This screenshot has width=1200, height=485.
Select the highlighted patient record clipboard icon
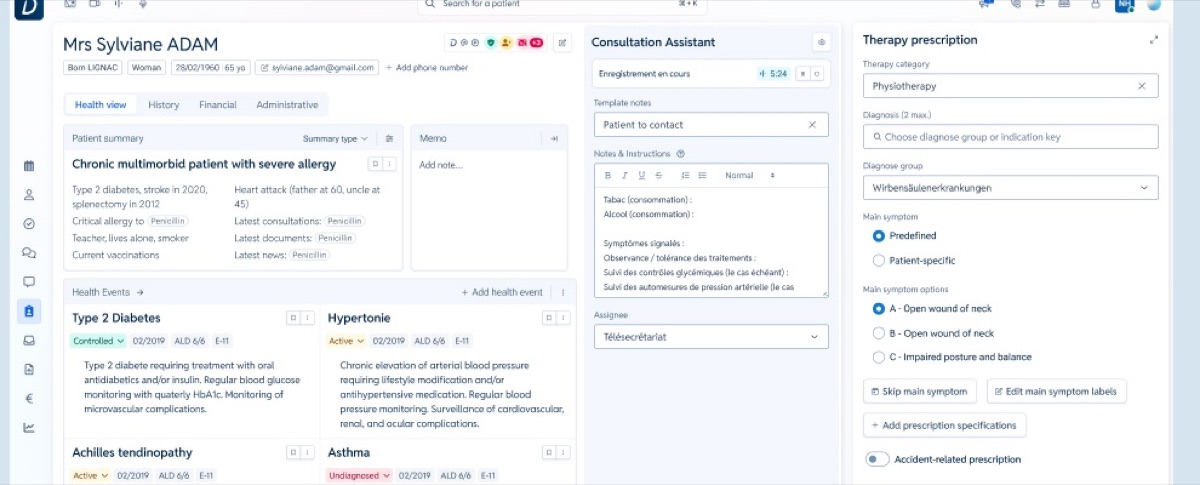click(x=29, y=311)
